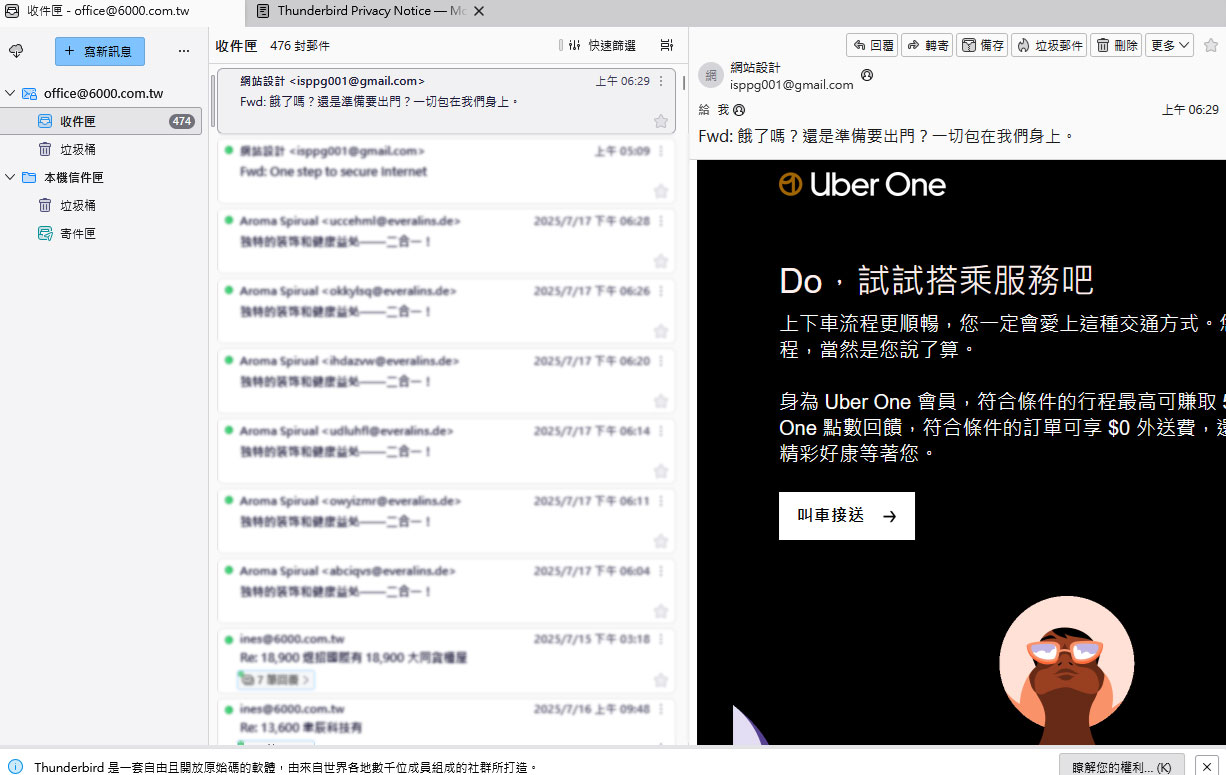
Task: Open the 更多 dropdown in the message toolbar
Action: (x=1170, y=45)
